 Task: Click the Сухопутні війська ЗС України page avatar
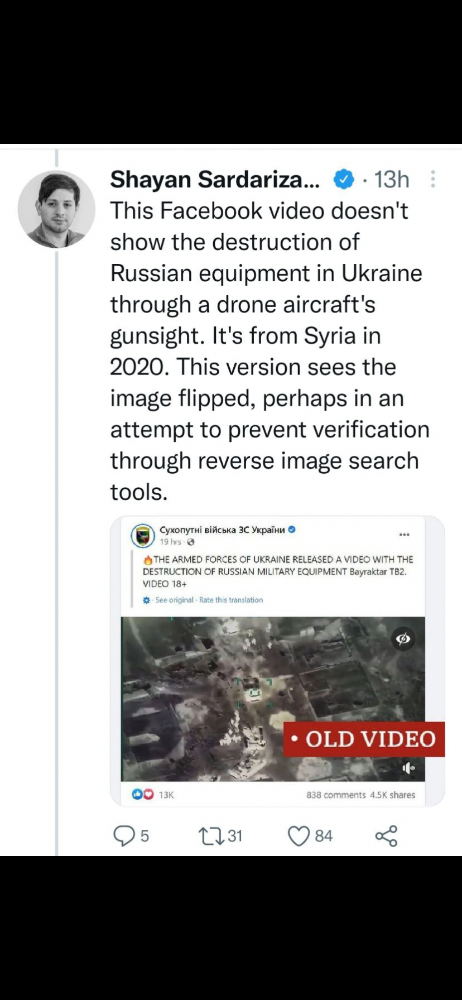click(x=143, y=536)
